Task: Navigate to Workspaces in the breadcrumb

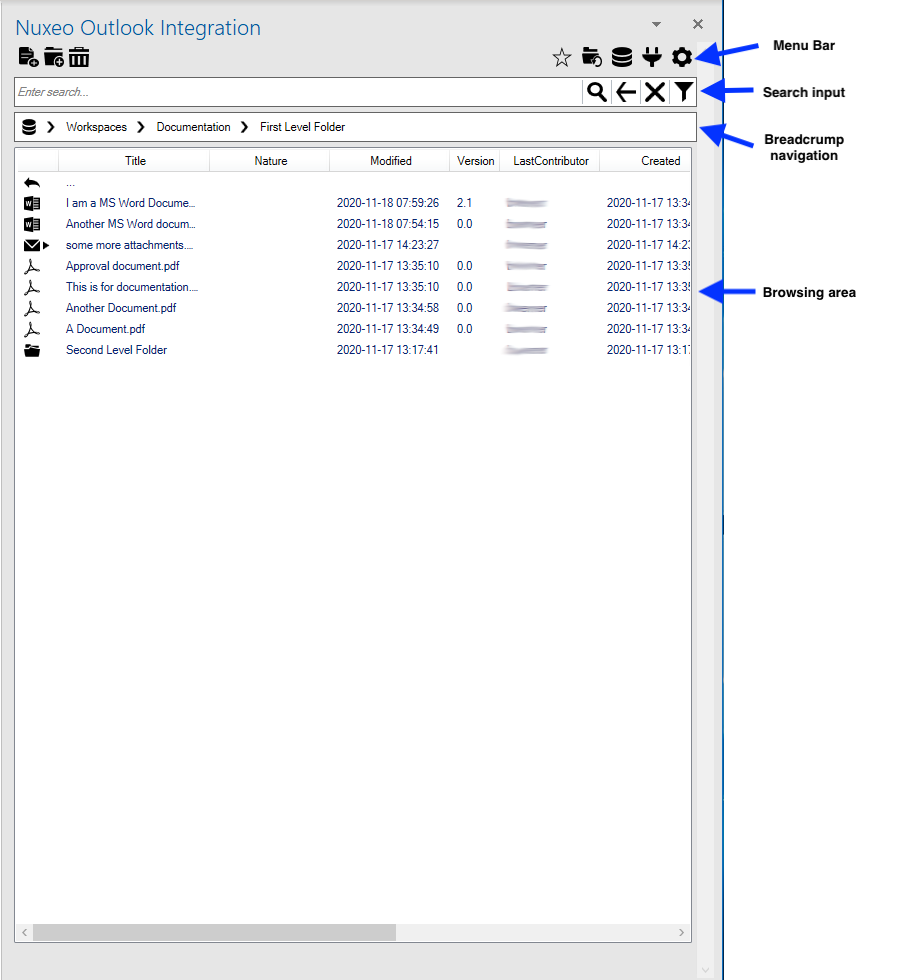Action: pos(96,127)
